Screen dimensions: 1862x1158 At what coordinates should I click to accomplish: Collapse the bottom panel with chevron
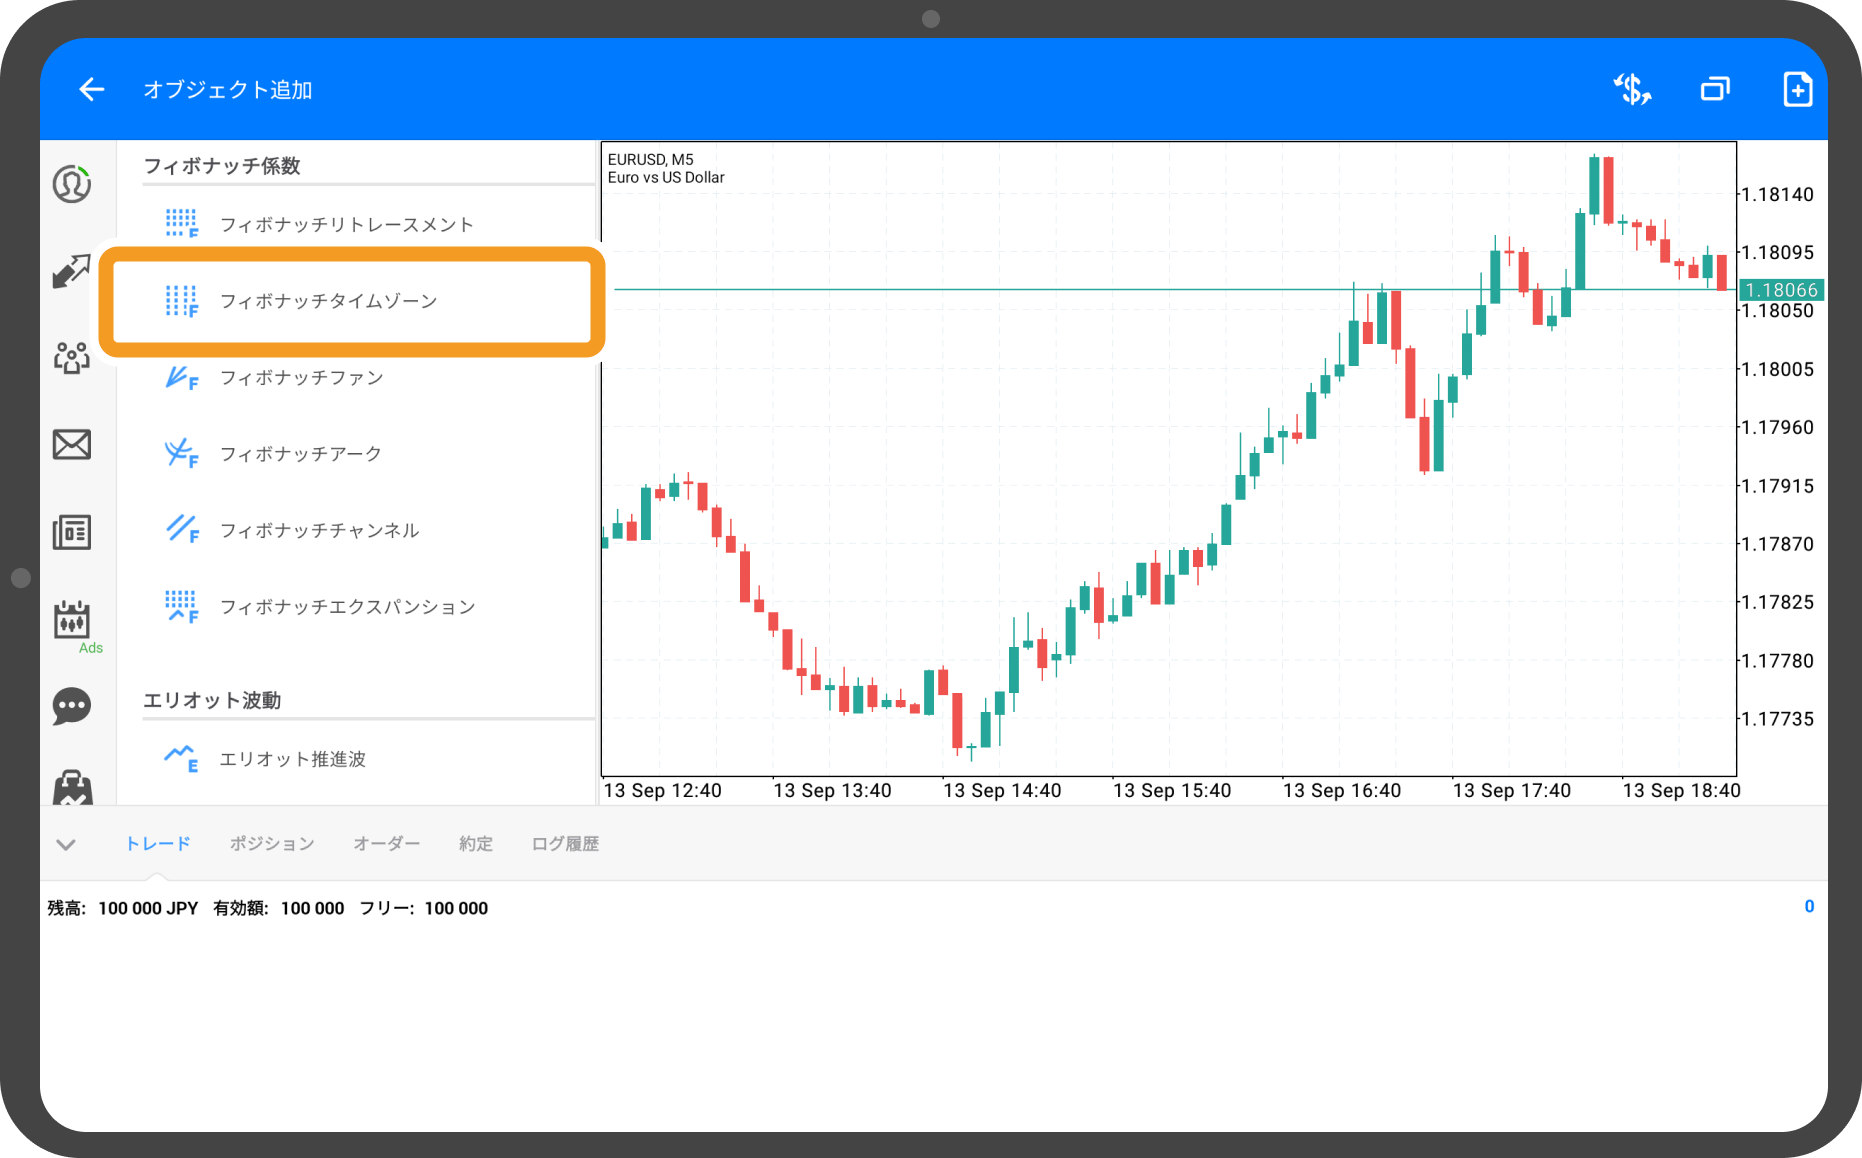66,844
